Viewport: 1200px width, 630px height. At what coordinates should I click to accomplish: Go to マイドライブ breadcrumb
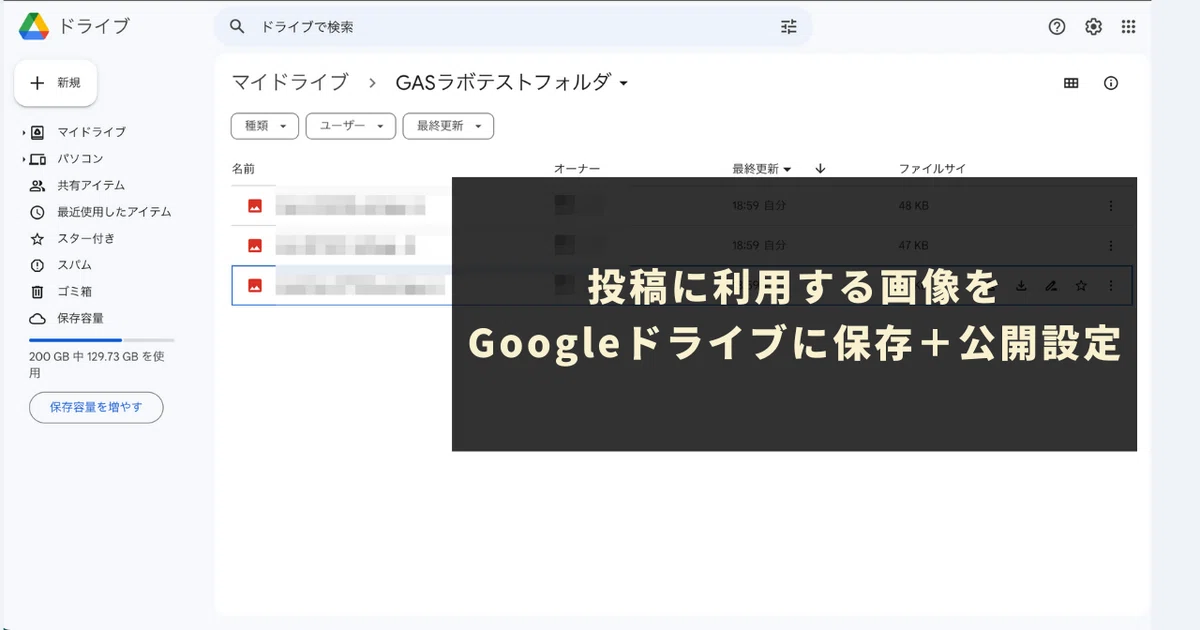pyautogui.click(x=290, y=83)
